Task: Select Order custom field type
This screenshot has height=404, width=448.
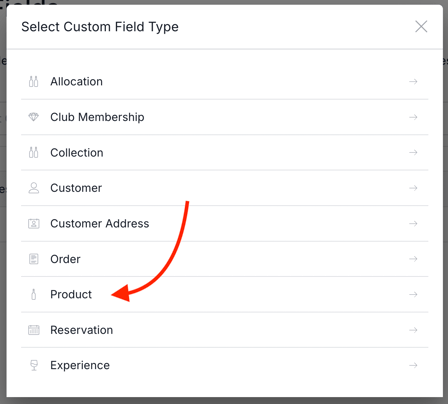Action: (224, 259)
